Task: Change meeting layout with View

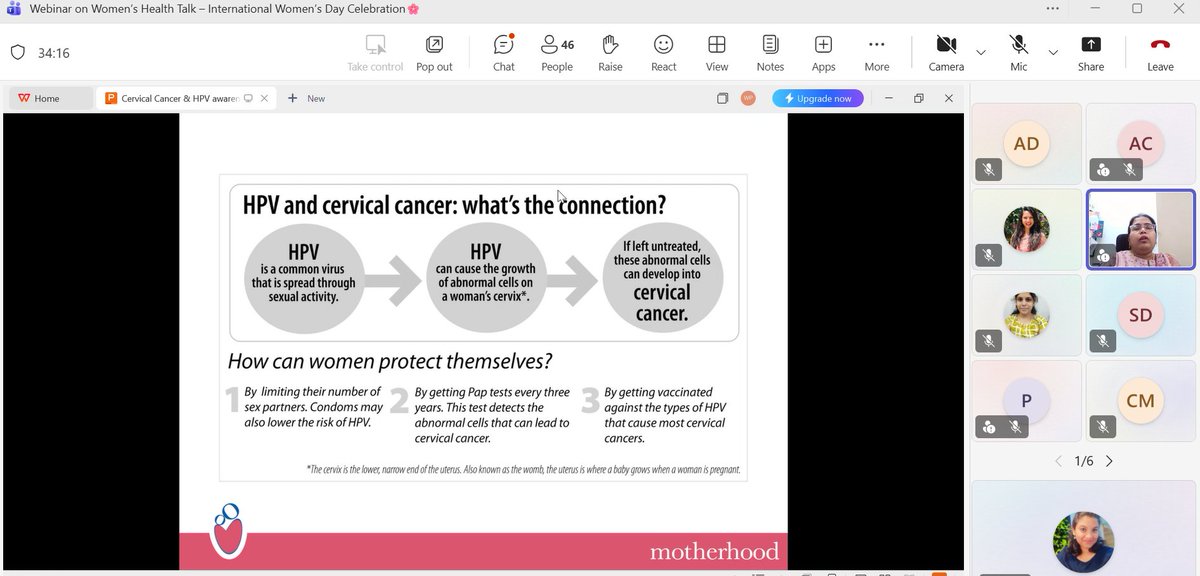Action: (717, 53)
